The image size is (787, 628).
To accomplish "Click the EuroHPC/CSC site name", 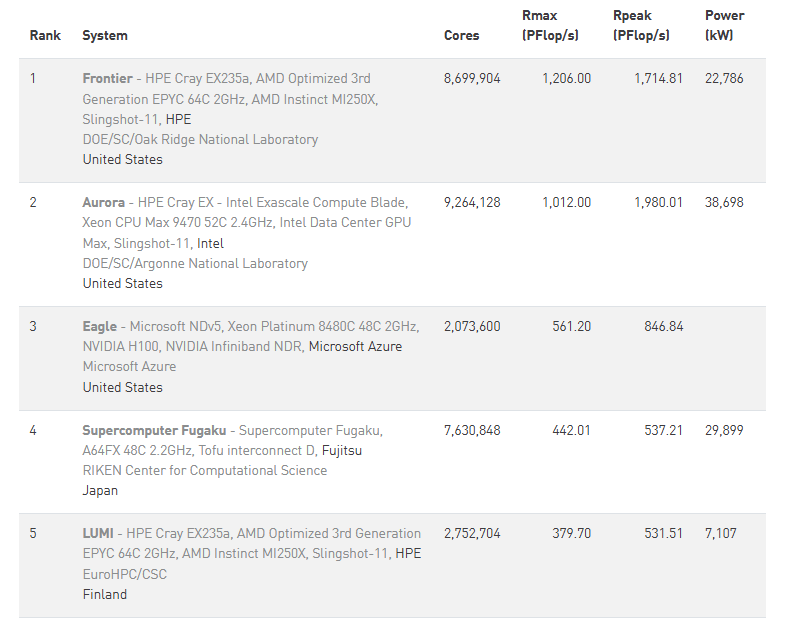I will (124, 574).
